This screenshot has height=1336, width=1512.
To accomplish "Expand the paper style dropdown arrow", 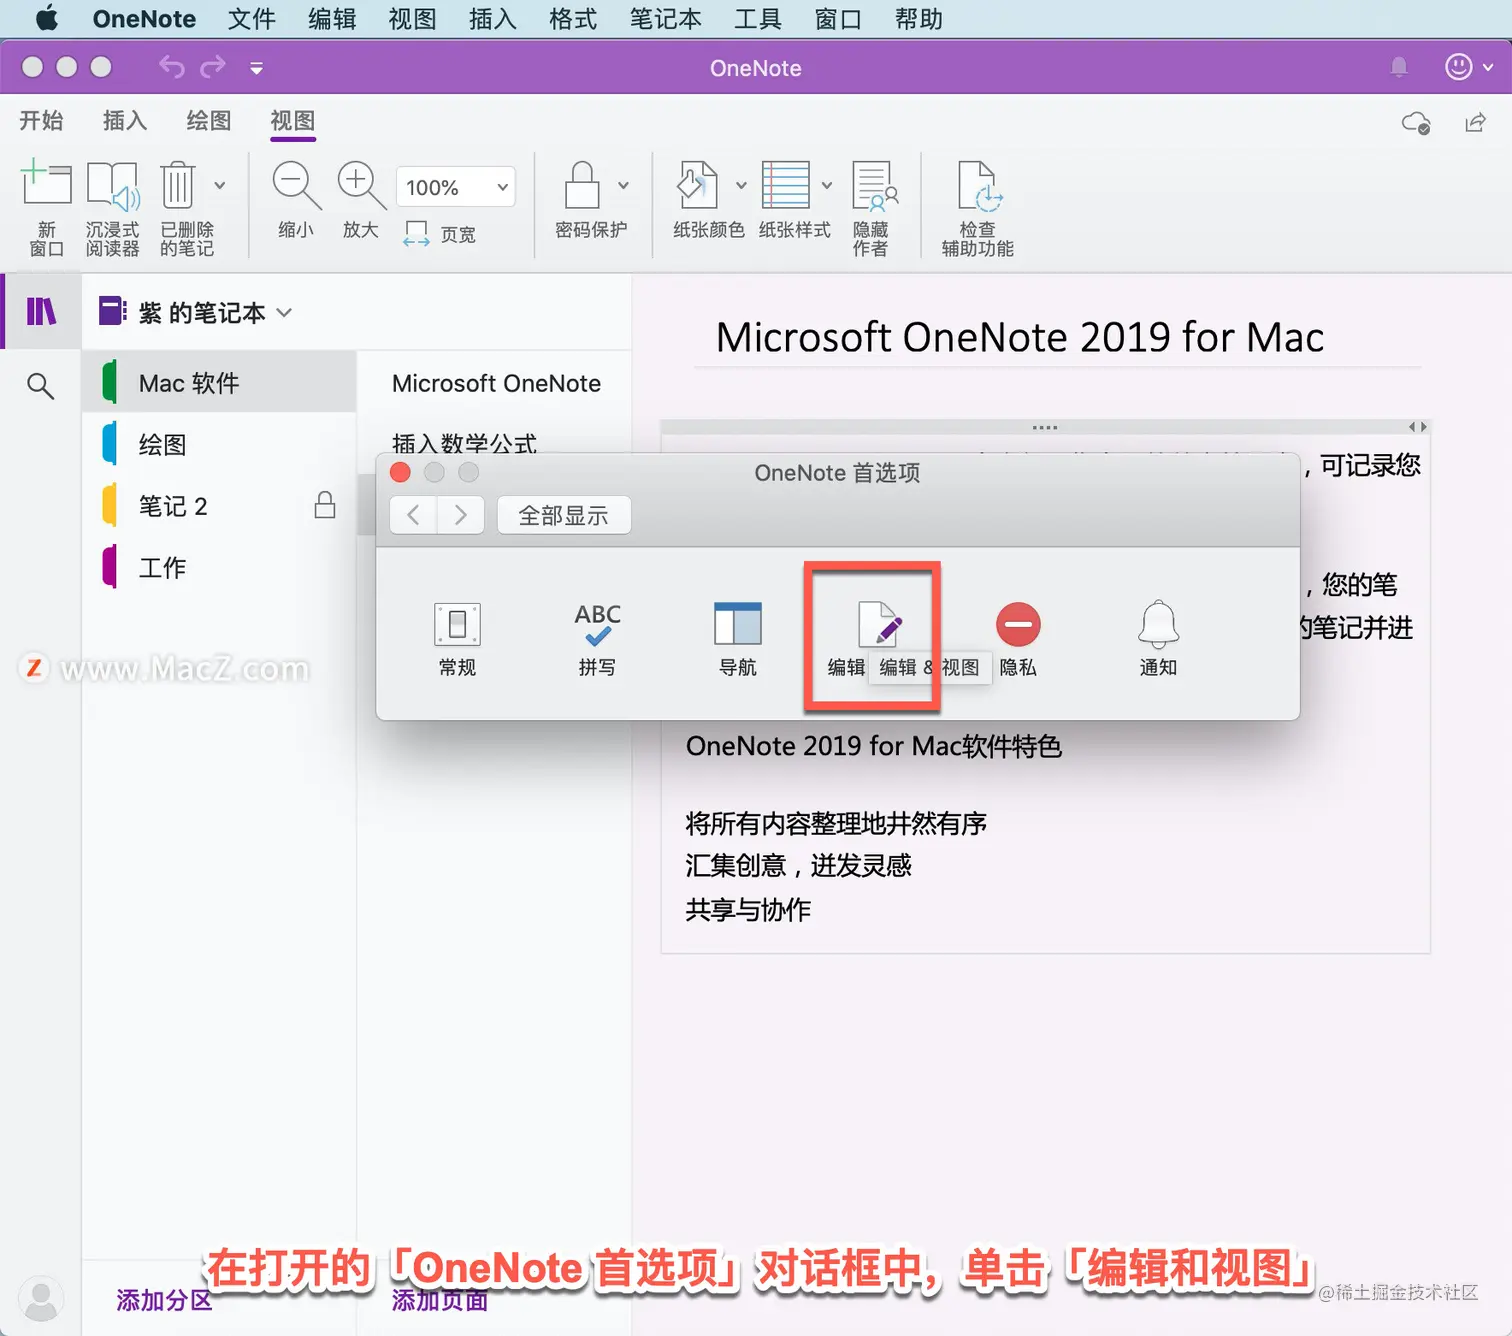I will [x=827, y=186].
